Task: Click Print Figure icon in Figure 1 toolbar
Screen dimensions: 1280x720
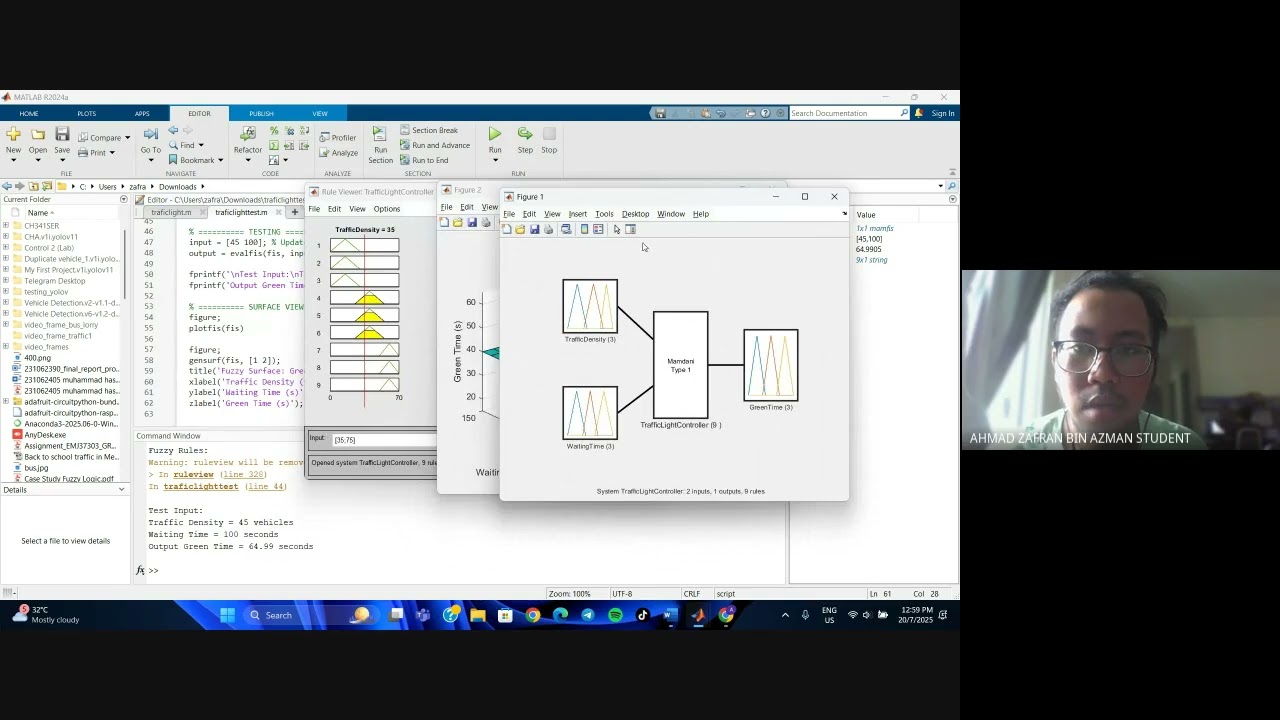Action: [x=548, y=230]
